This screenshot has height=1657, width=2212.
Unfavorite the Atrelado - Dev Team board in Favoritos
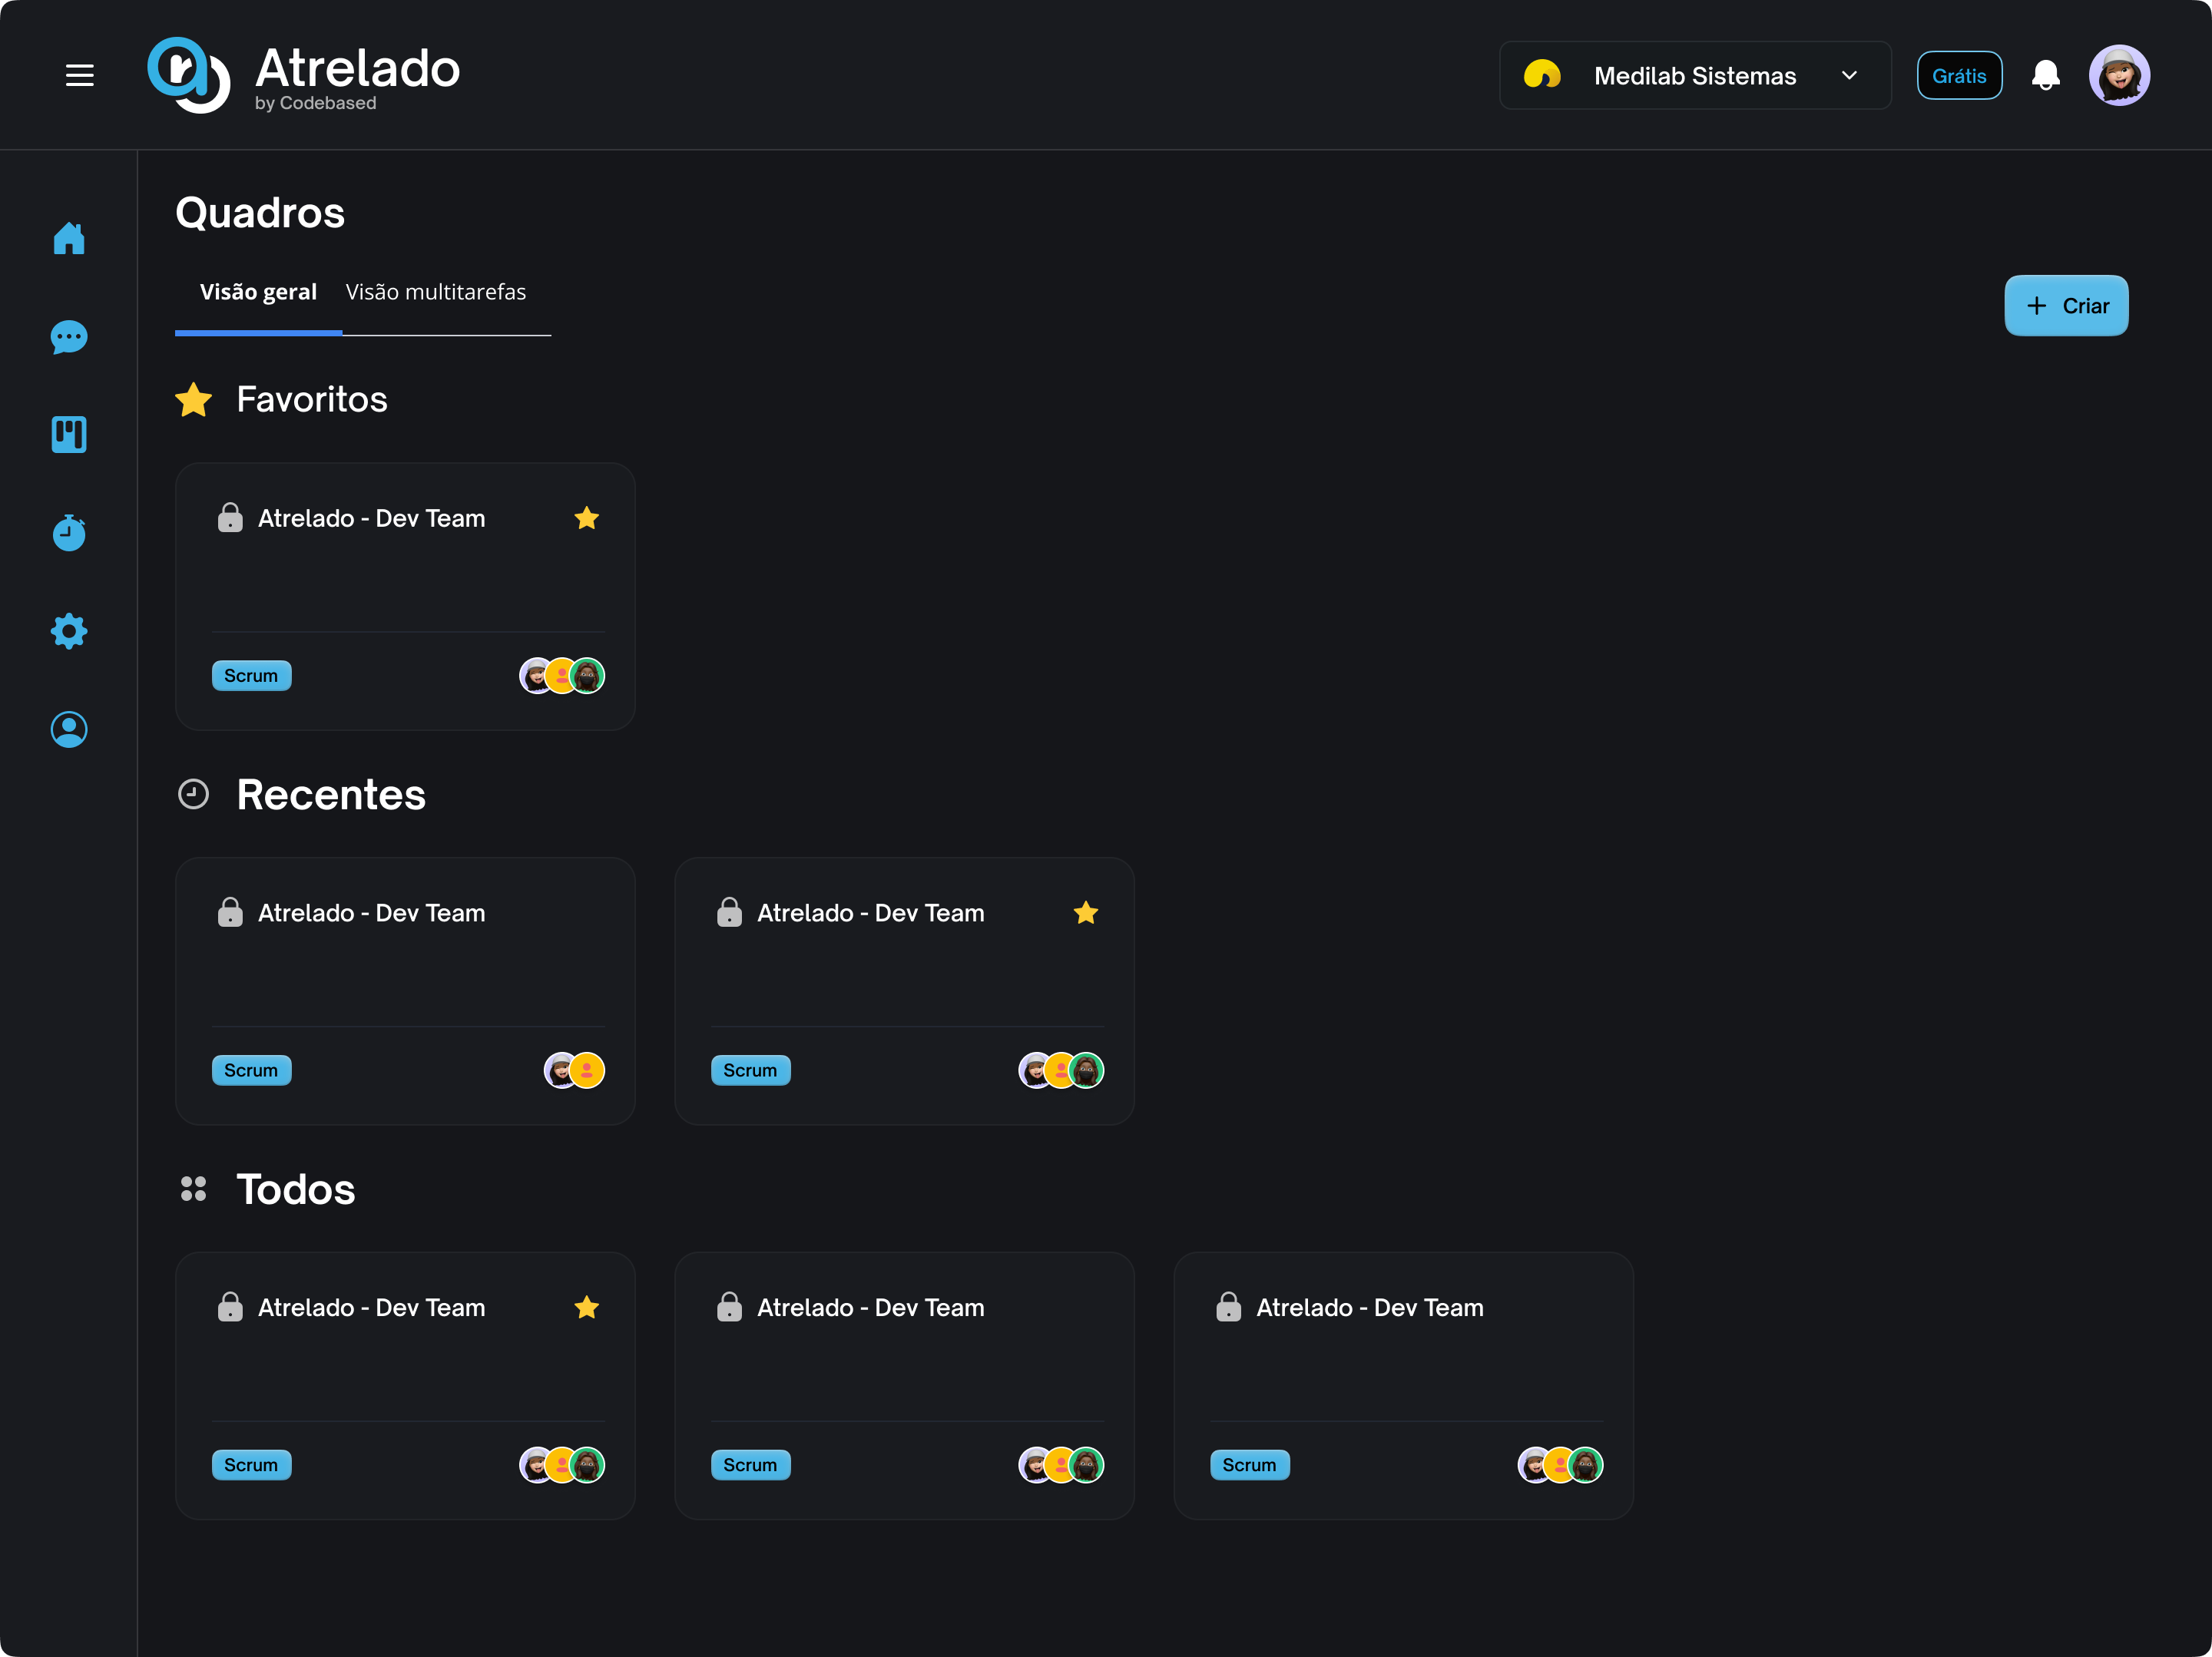(x=587, y=518)
